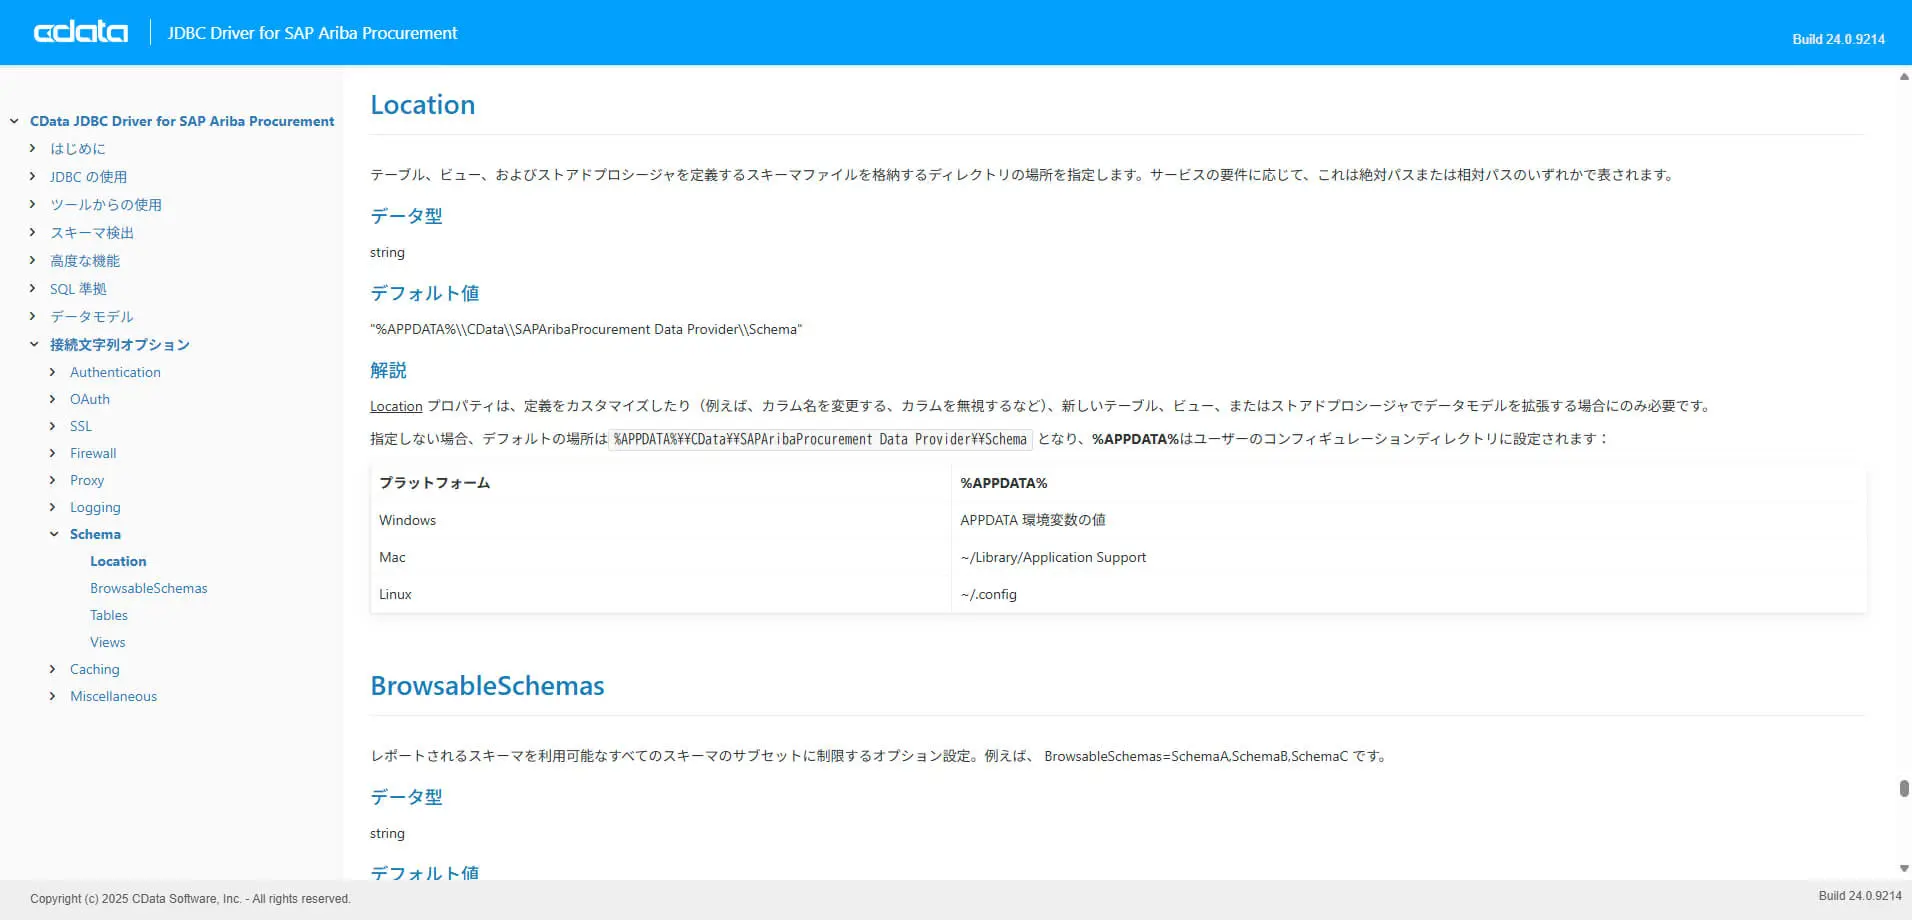Expand the Logging chevron
Screen dimensions: 1912x920
(x=53, y=507)
